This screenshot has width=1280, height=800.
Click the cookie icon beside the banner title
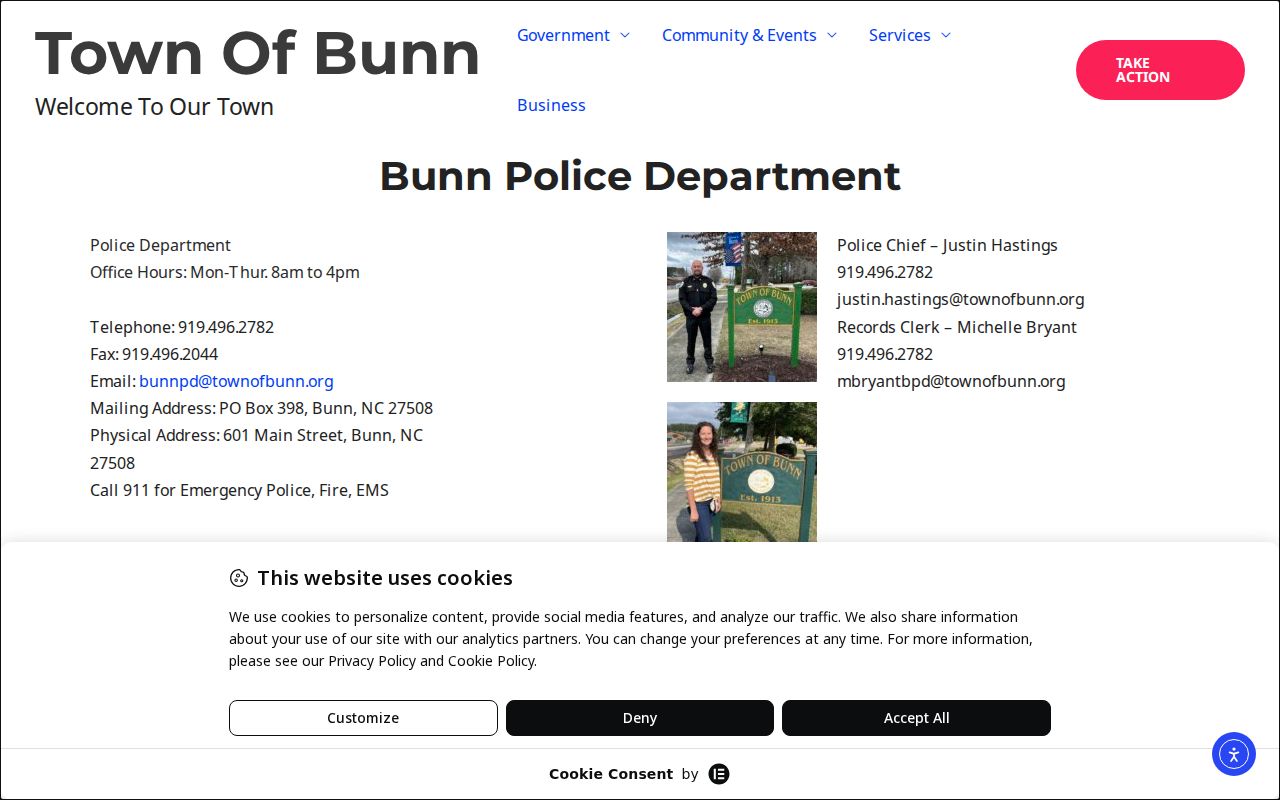(x=238, y=578)
